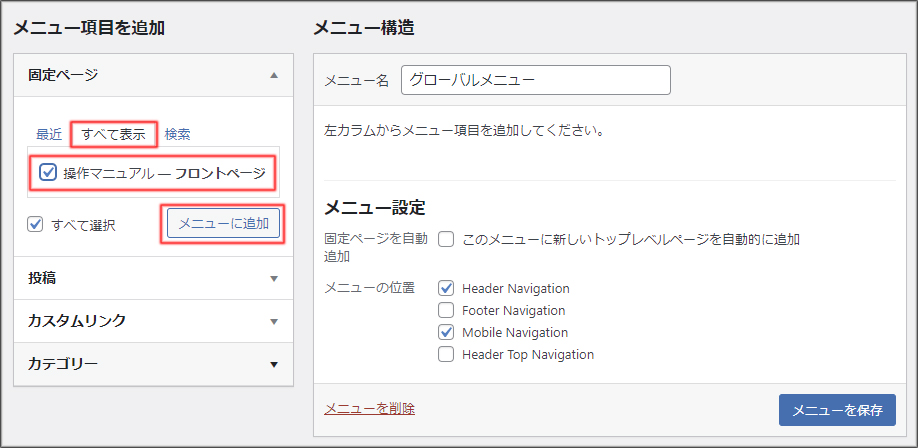Collapse the 固定ページ panel arrow
Image resolution: width=918 pixels, height=448 pixels.
274,75
